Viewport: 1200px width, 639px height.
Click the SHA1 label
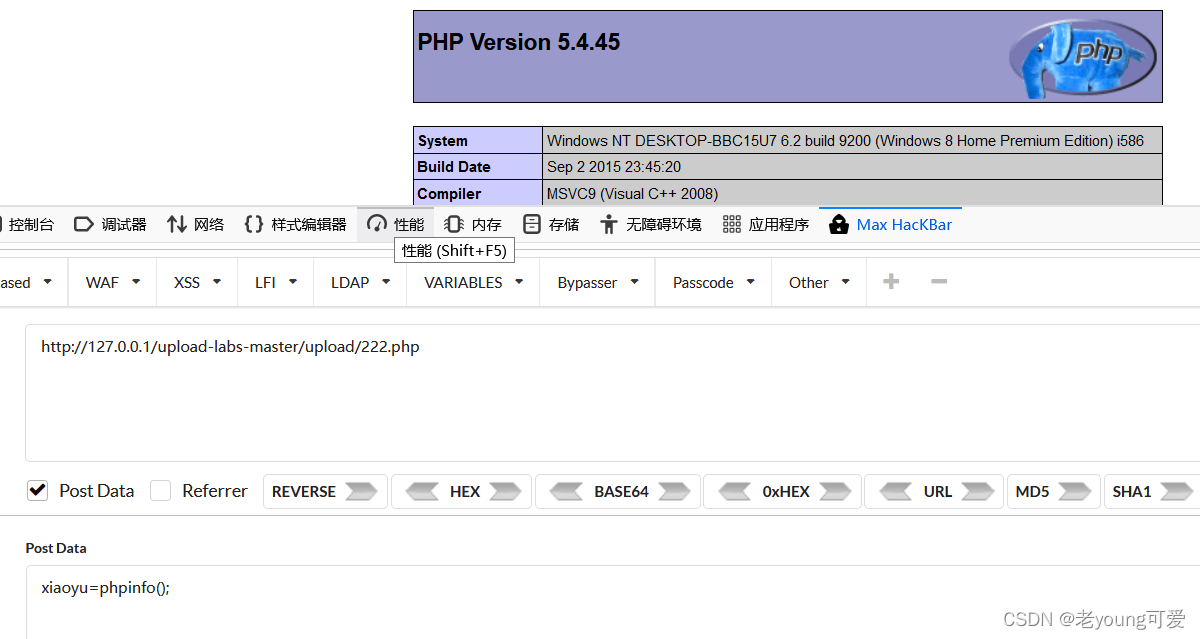1132,491
